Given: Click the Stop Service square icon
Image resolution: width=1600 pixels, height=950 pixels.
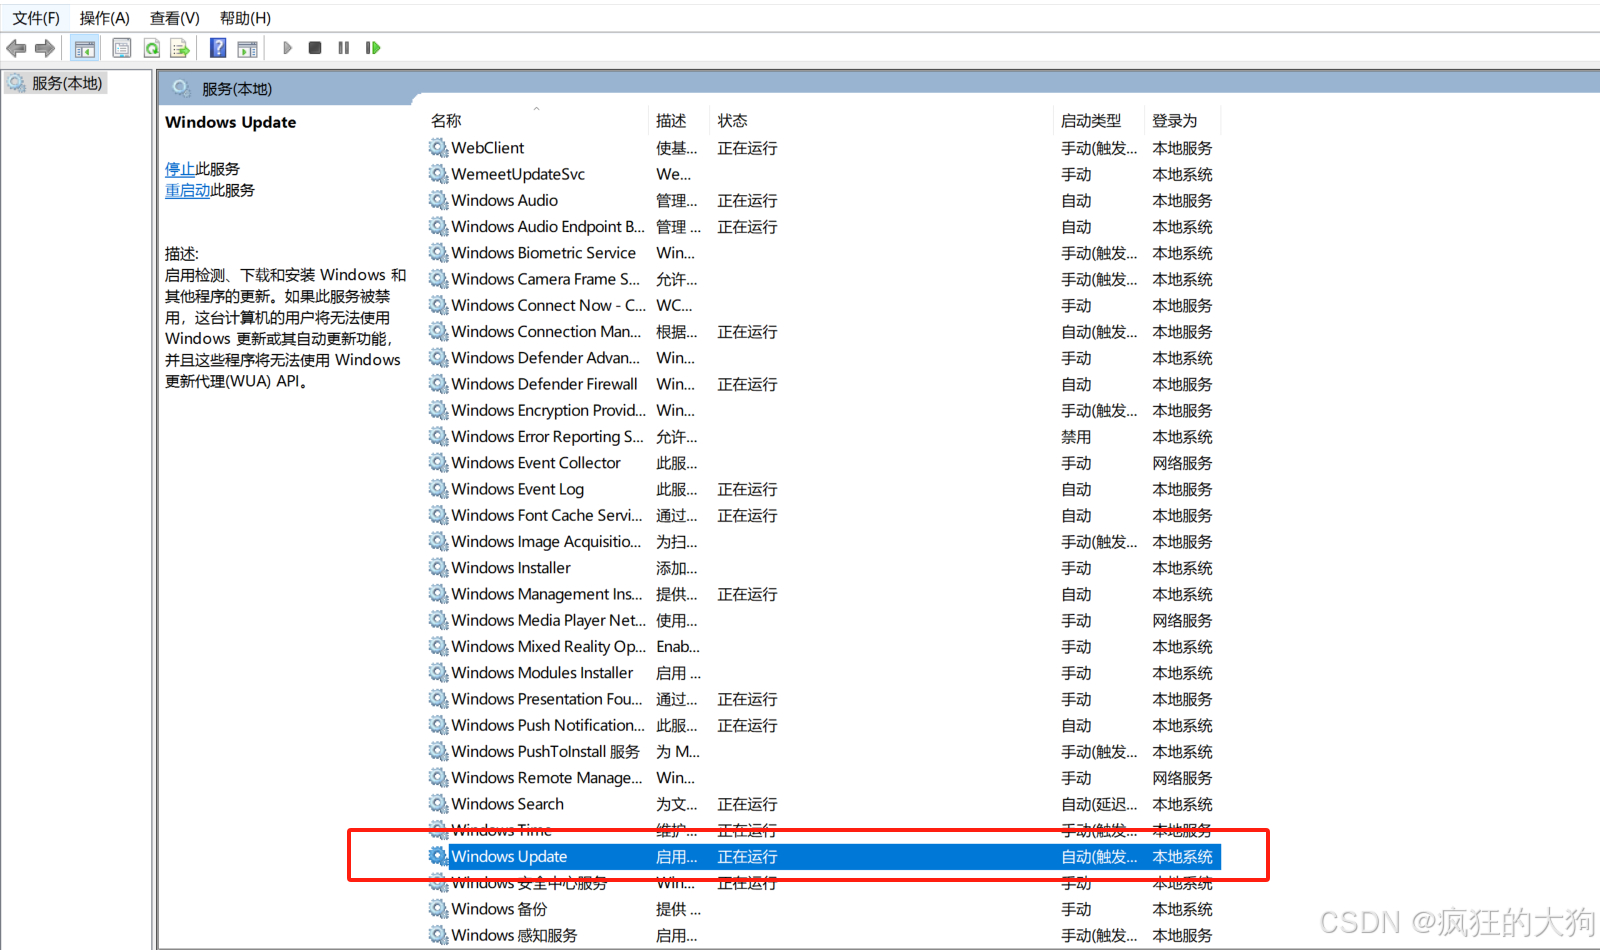Looking at the screenshot, I should (x=315, y=48).
